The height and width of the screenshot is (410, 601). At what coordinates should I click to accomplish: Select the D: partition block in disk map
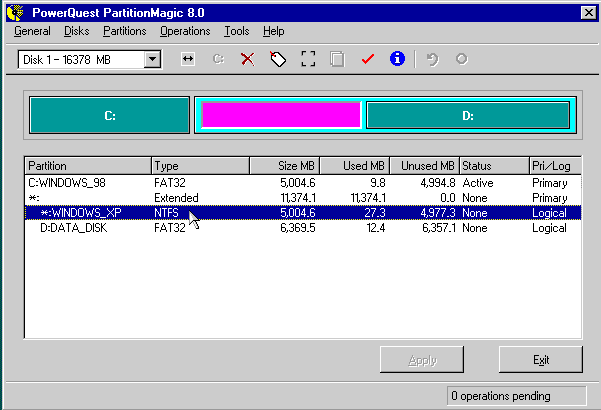(468, 115)
